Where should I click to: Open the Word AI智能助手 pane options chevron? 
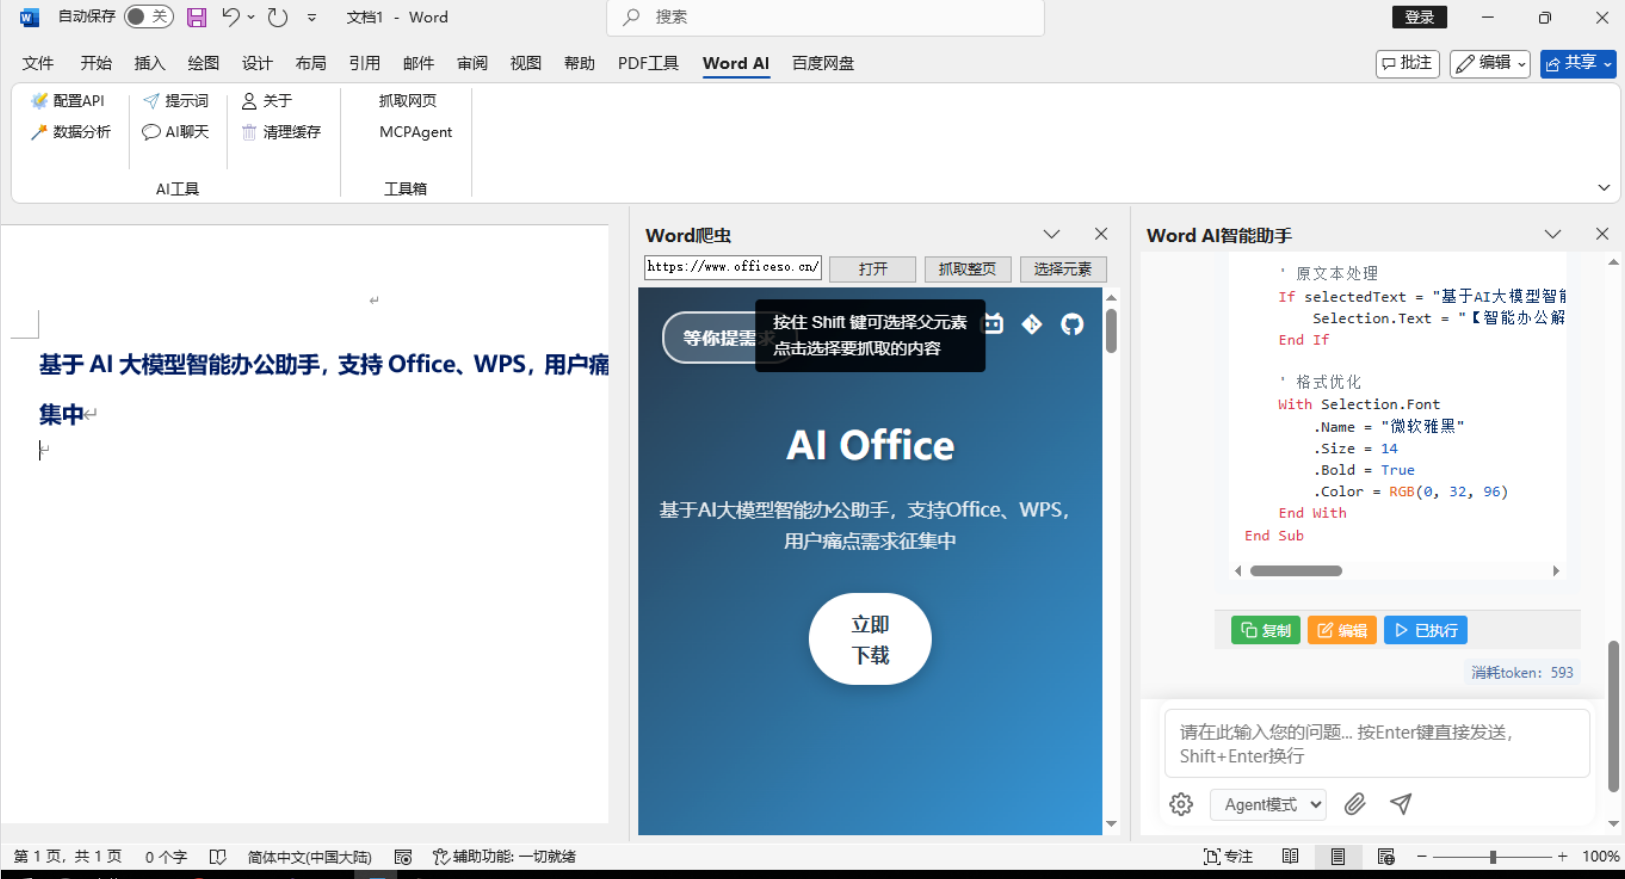[x=1552, y=234]
